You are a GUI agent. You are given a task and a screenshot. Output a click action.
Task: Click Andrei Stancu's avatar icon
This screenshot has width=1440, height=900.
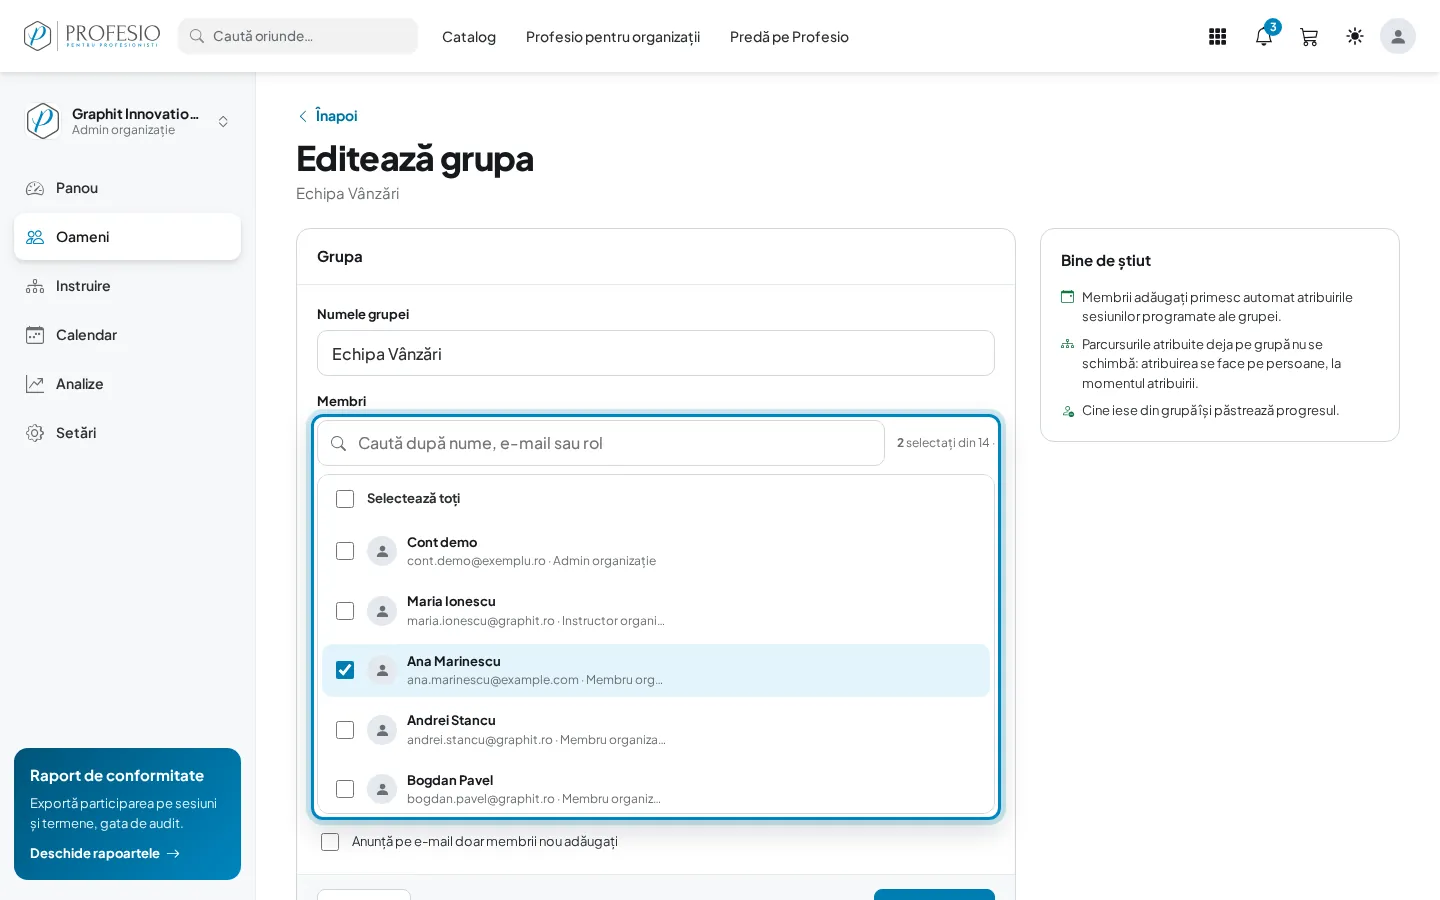[x=382, y=730]
